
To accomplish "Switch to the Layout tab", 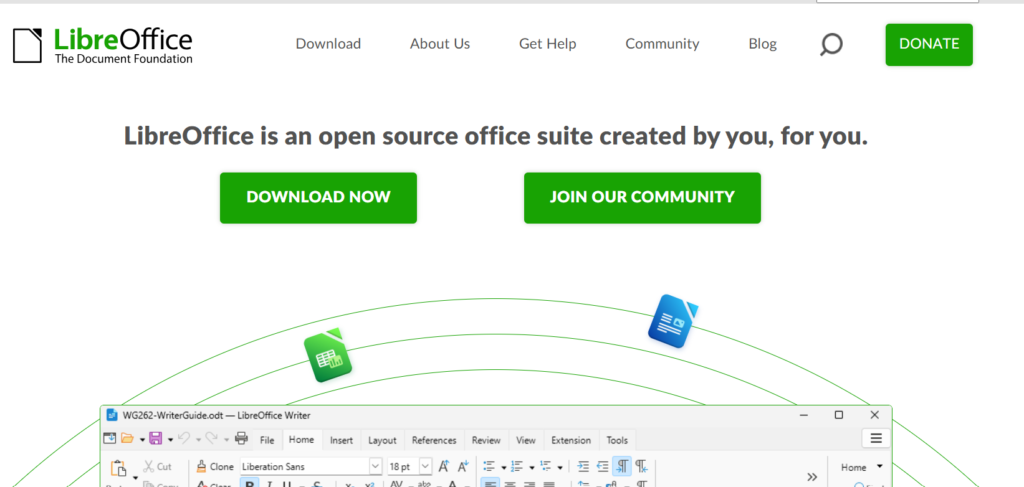I will pyautogui.click(x=382, y=440).
